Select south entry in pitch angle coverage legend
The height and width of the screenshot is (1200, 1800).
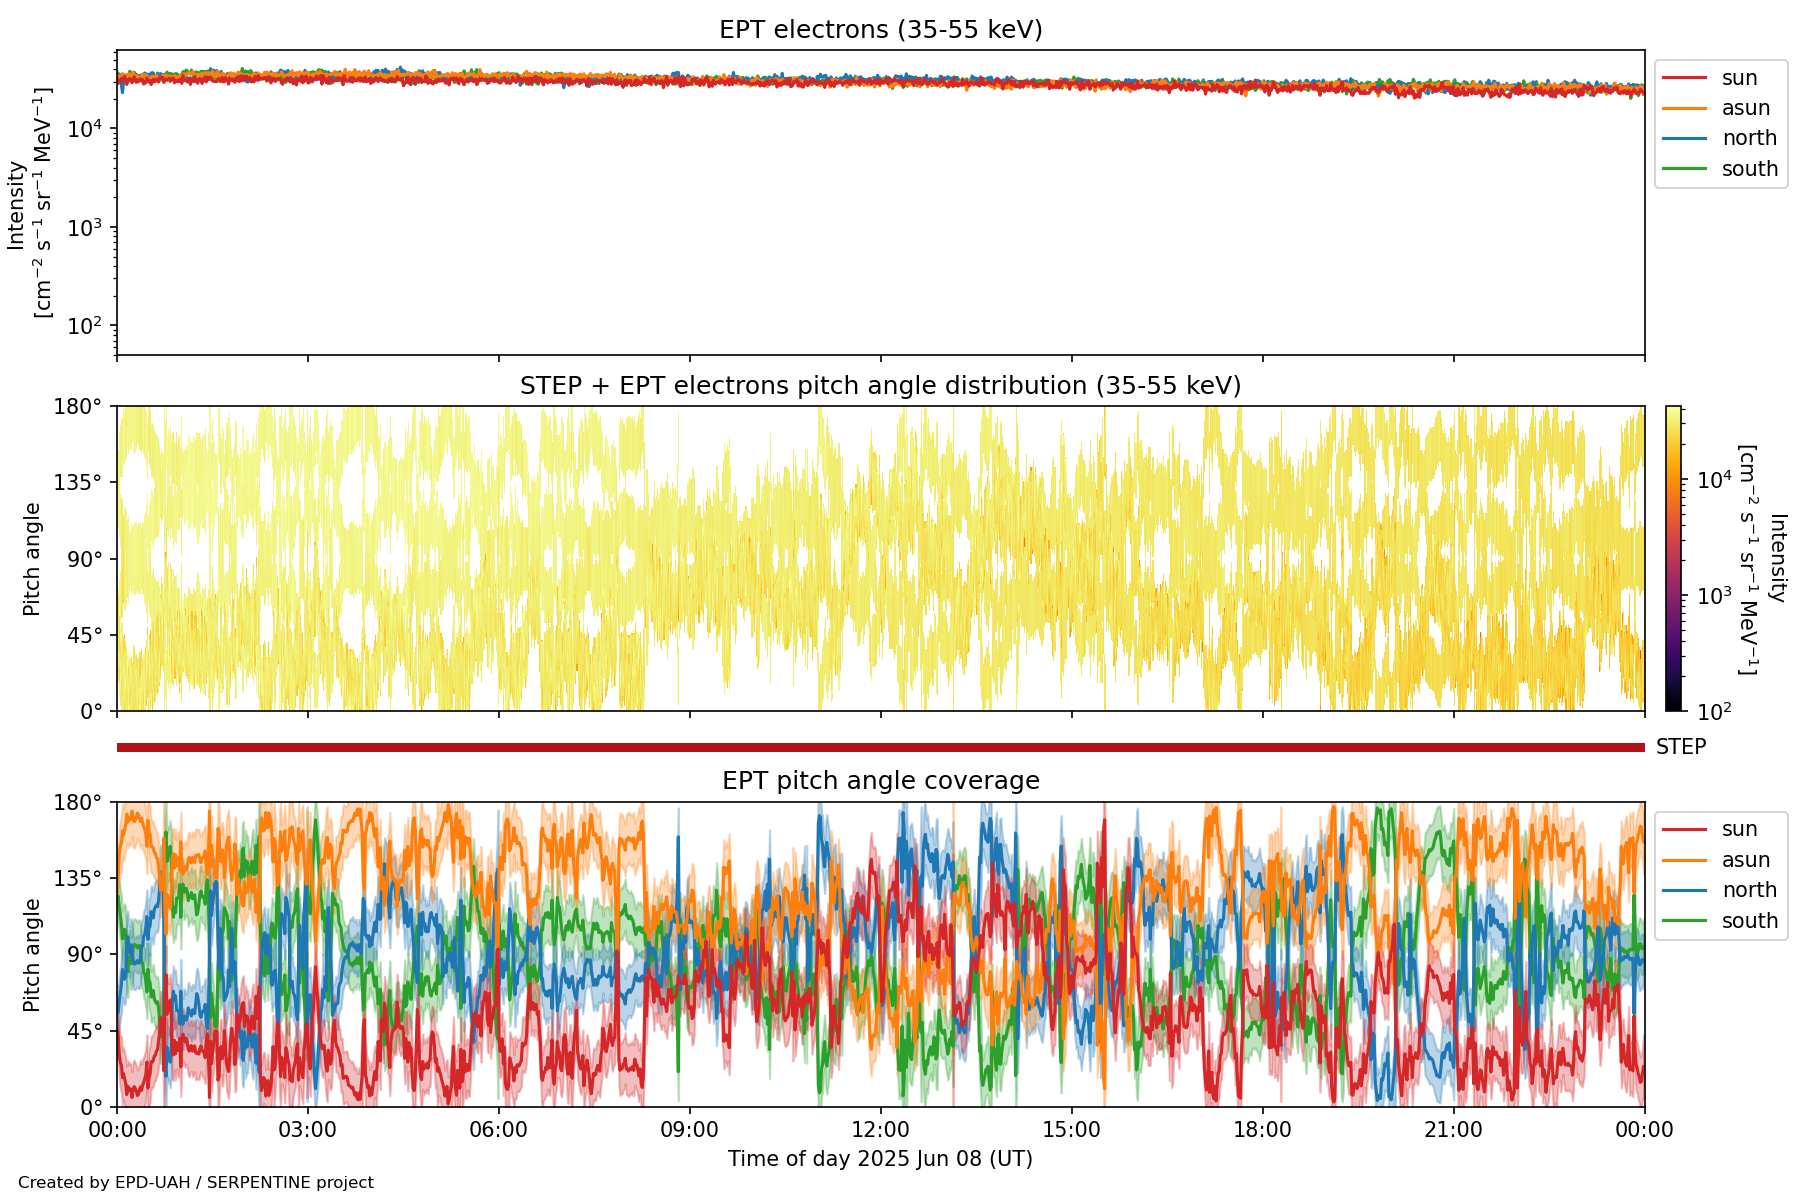tap(1749, 921)
